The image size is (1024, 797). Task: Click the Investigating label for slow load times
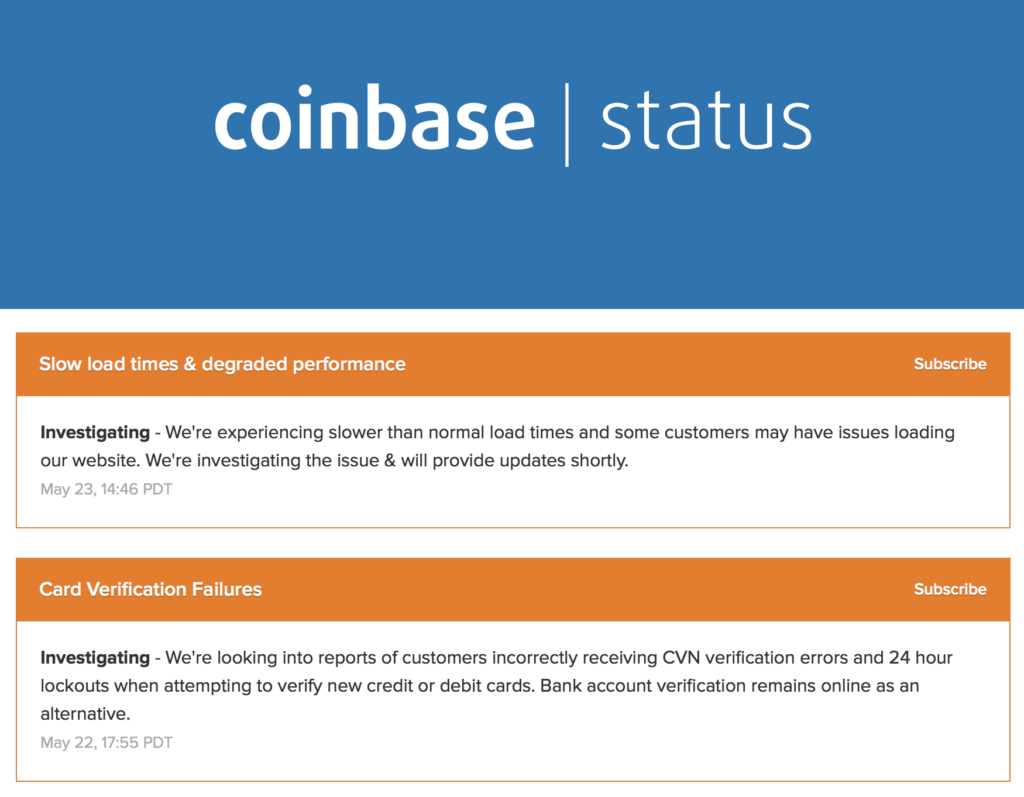click(x=94, y=432)
